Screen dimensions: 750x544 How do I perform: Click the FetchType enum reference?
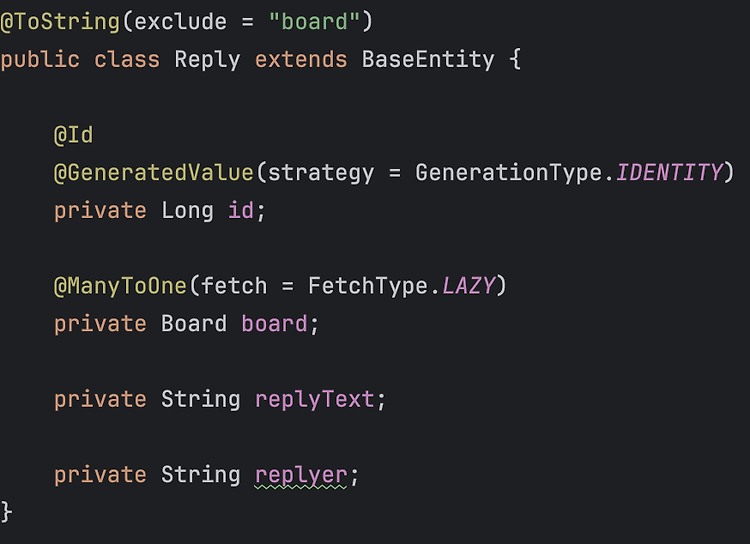click(368, 286)
